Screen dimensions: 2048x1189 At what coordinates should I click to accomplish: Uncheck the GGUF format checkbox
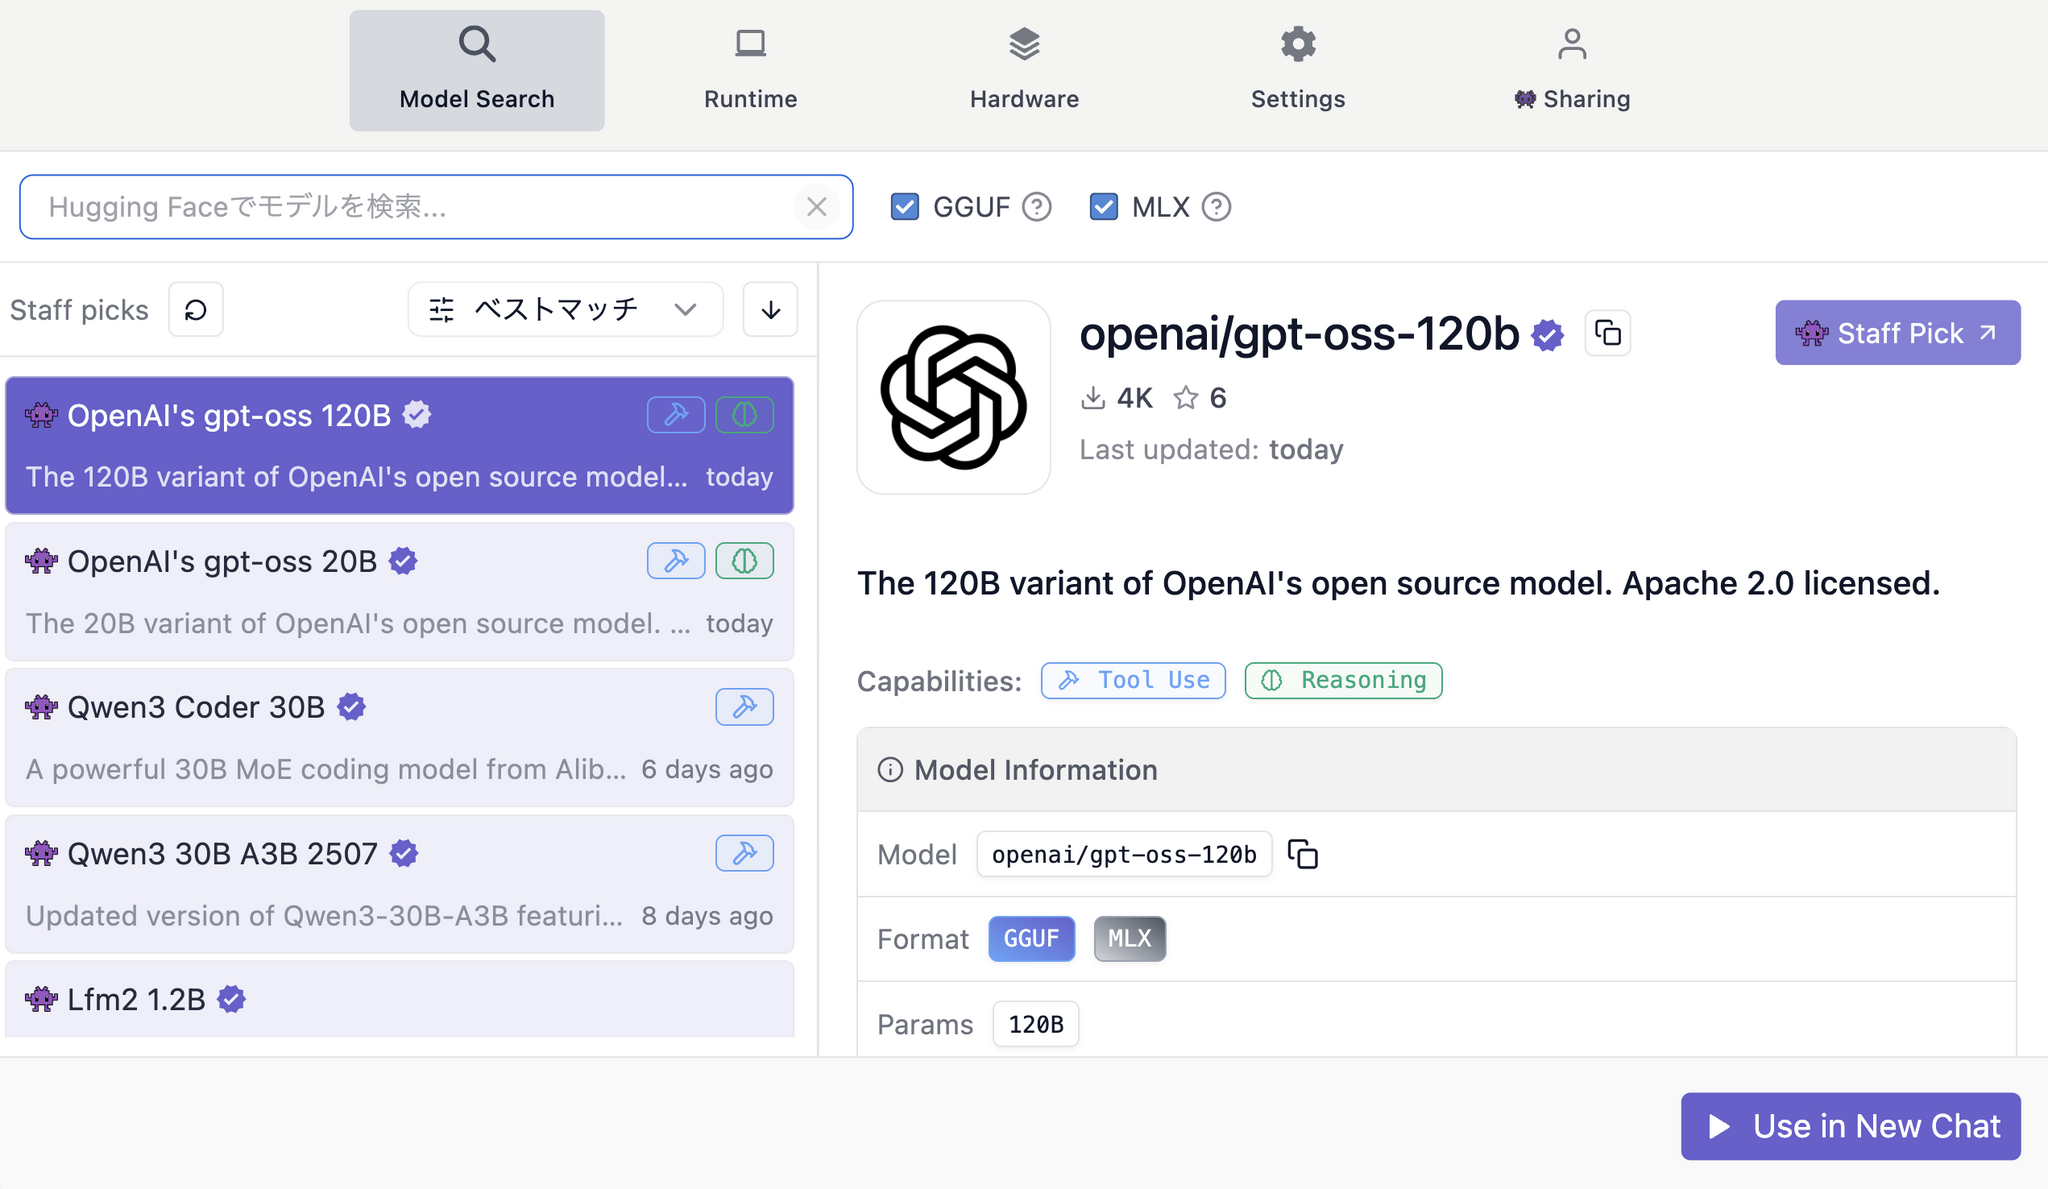point(904,207)
